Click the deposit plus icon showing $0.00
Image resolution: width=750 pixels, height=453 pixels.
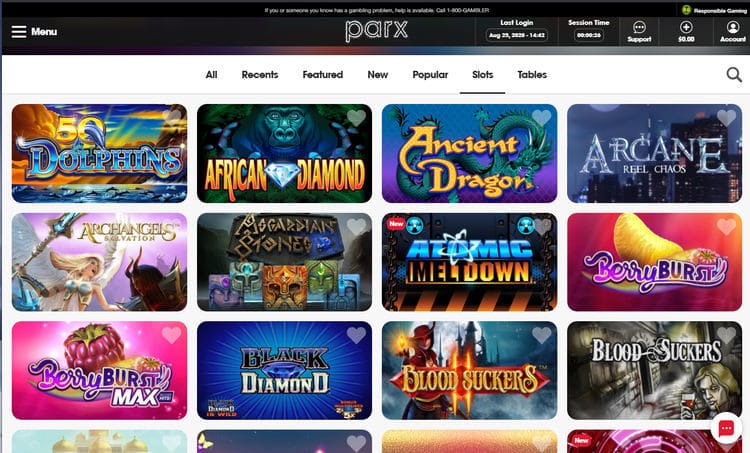(x=686, y=27)
